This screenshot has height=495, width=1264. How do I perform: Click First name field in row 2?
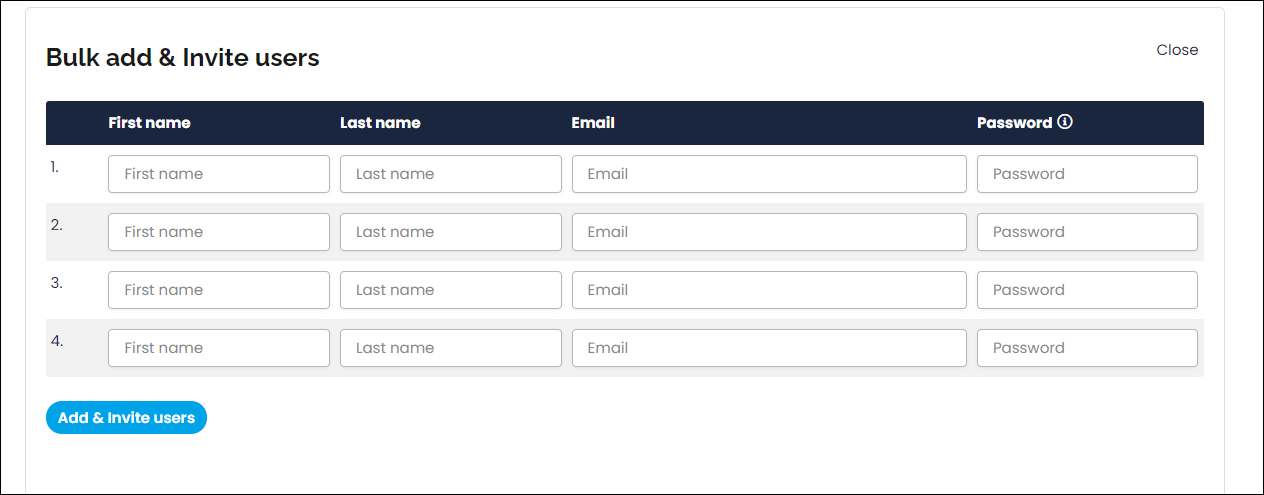(x=218, y=232)
